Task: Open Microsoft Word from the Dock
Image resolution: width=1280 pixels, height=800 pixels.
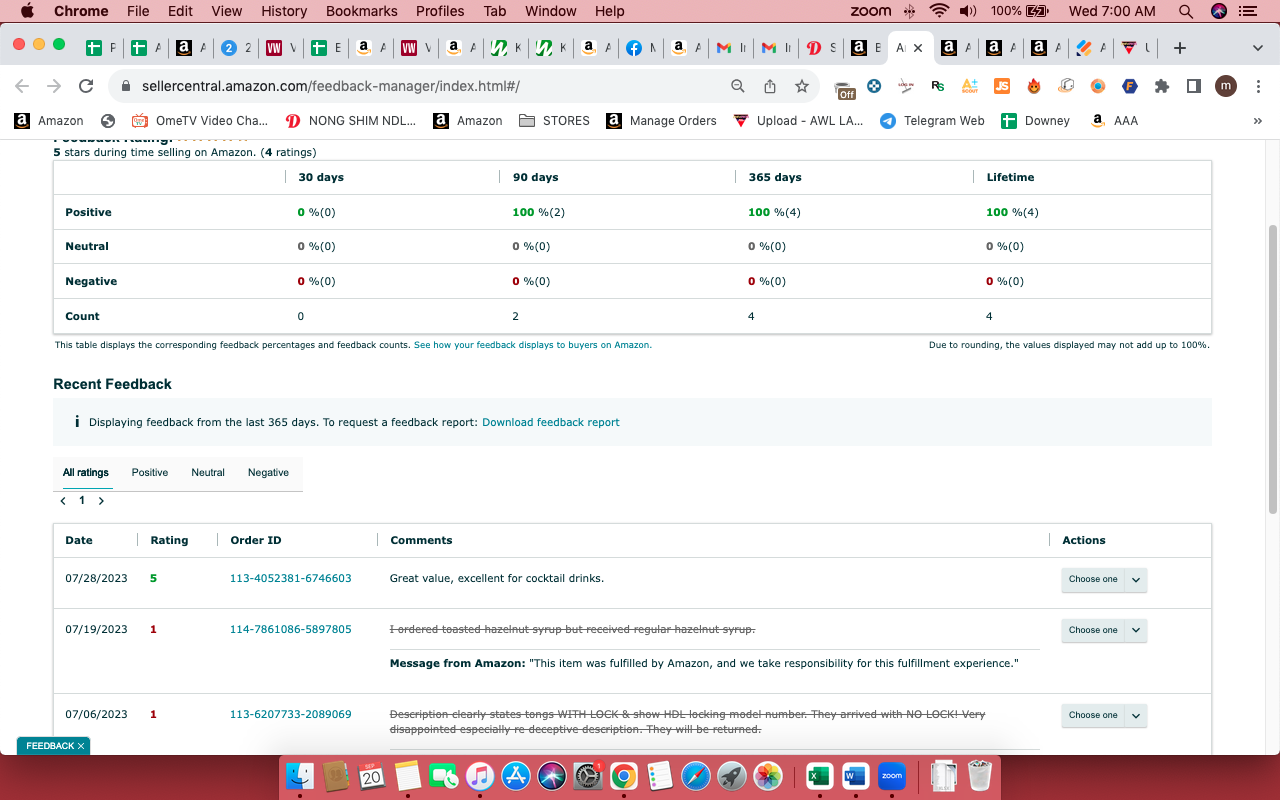Action: [x=855, y=775]
